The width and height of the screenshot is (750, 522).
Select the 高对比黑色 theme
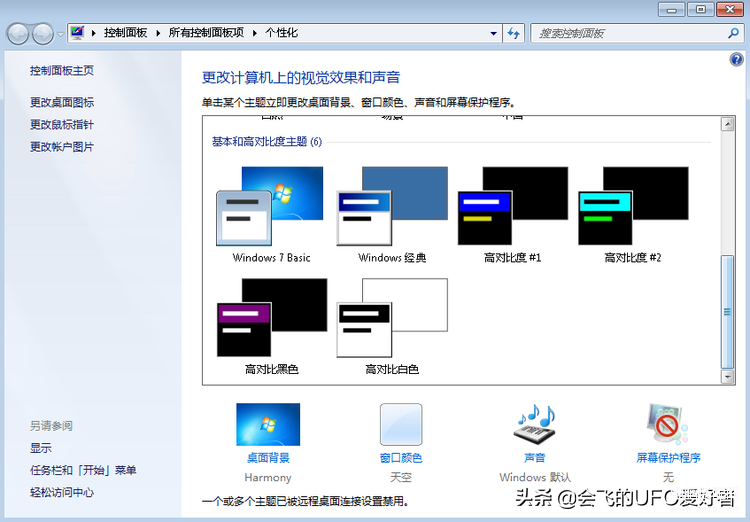pos(271,327)
